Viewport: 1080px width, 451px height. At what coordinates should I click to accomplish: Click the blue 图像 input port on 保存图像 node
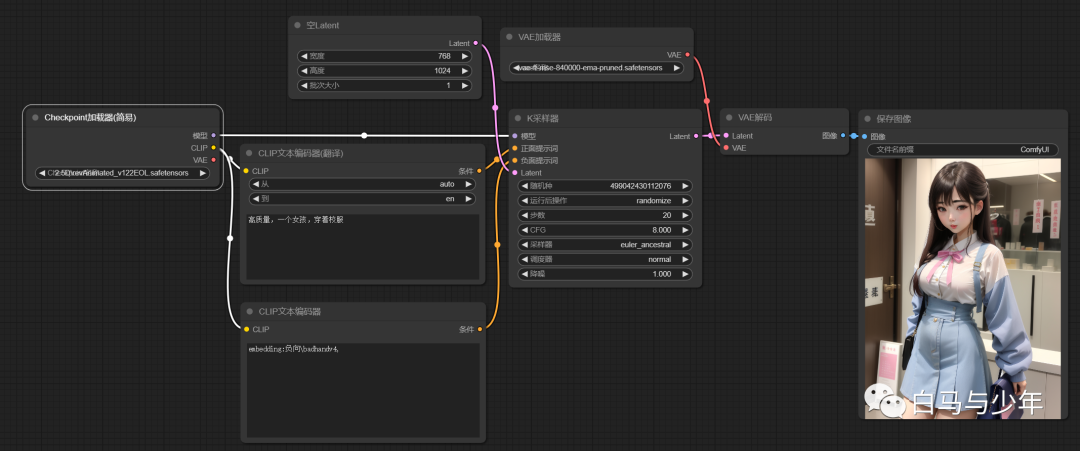coord(865,136)
